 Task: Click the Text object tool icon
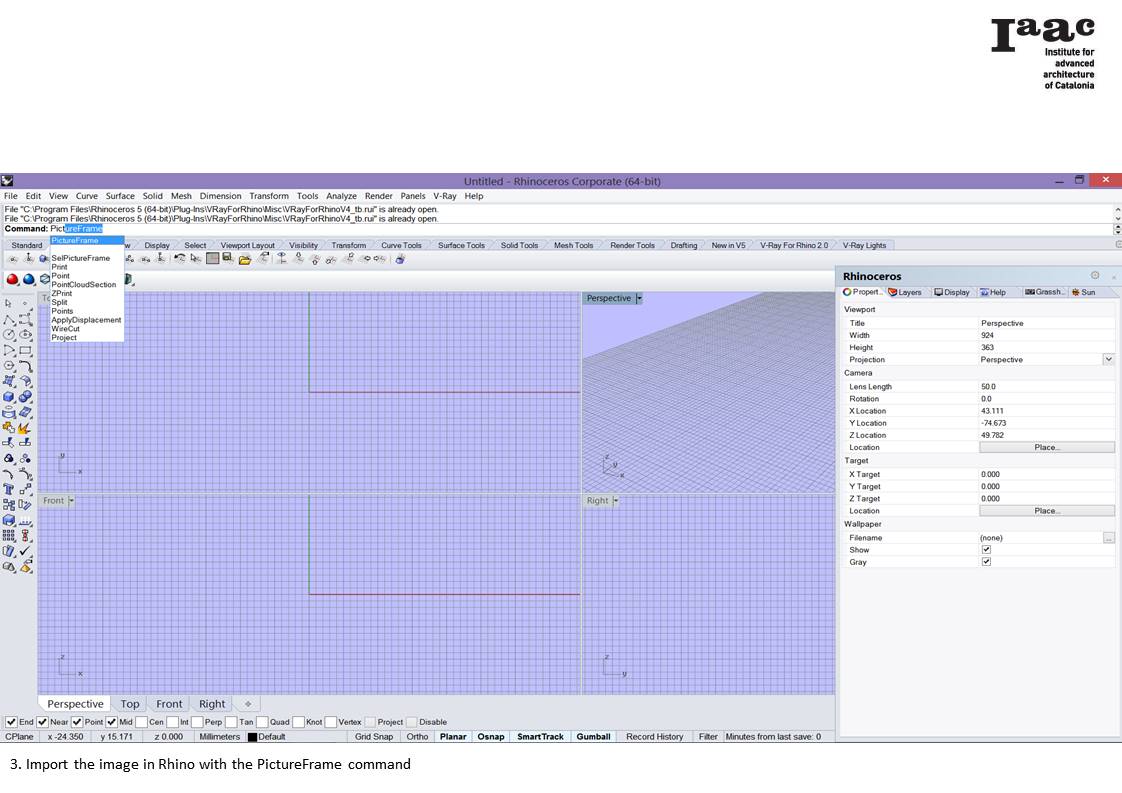(x=9, y=489)
